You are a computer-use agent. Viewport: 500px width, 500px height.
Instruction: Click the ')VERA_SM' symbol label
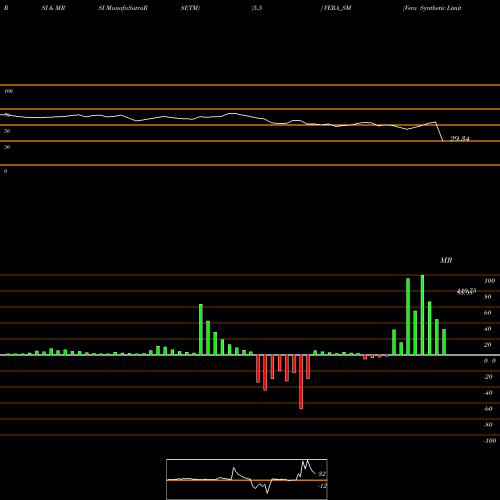(336, 8)
